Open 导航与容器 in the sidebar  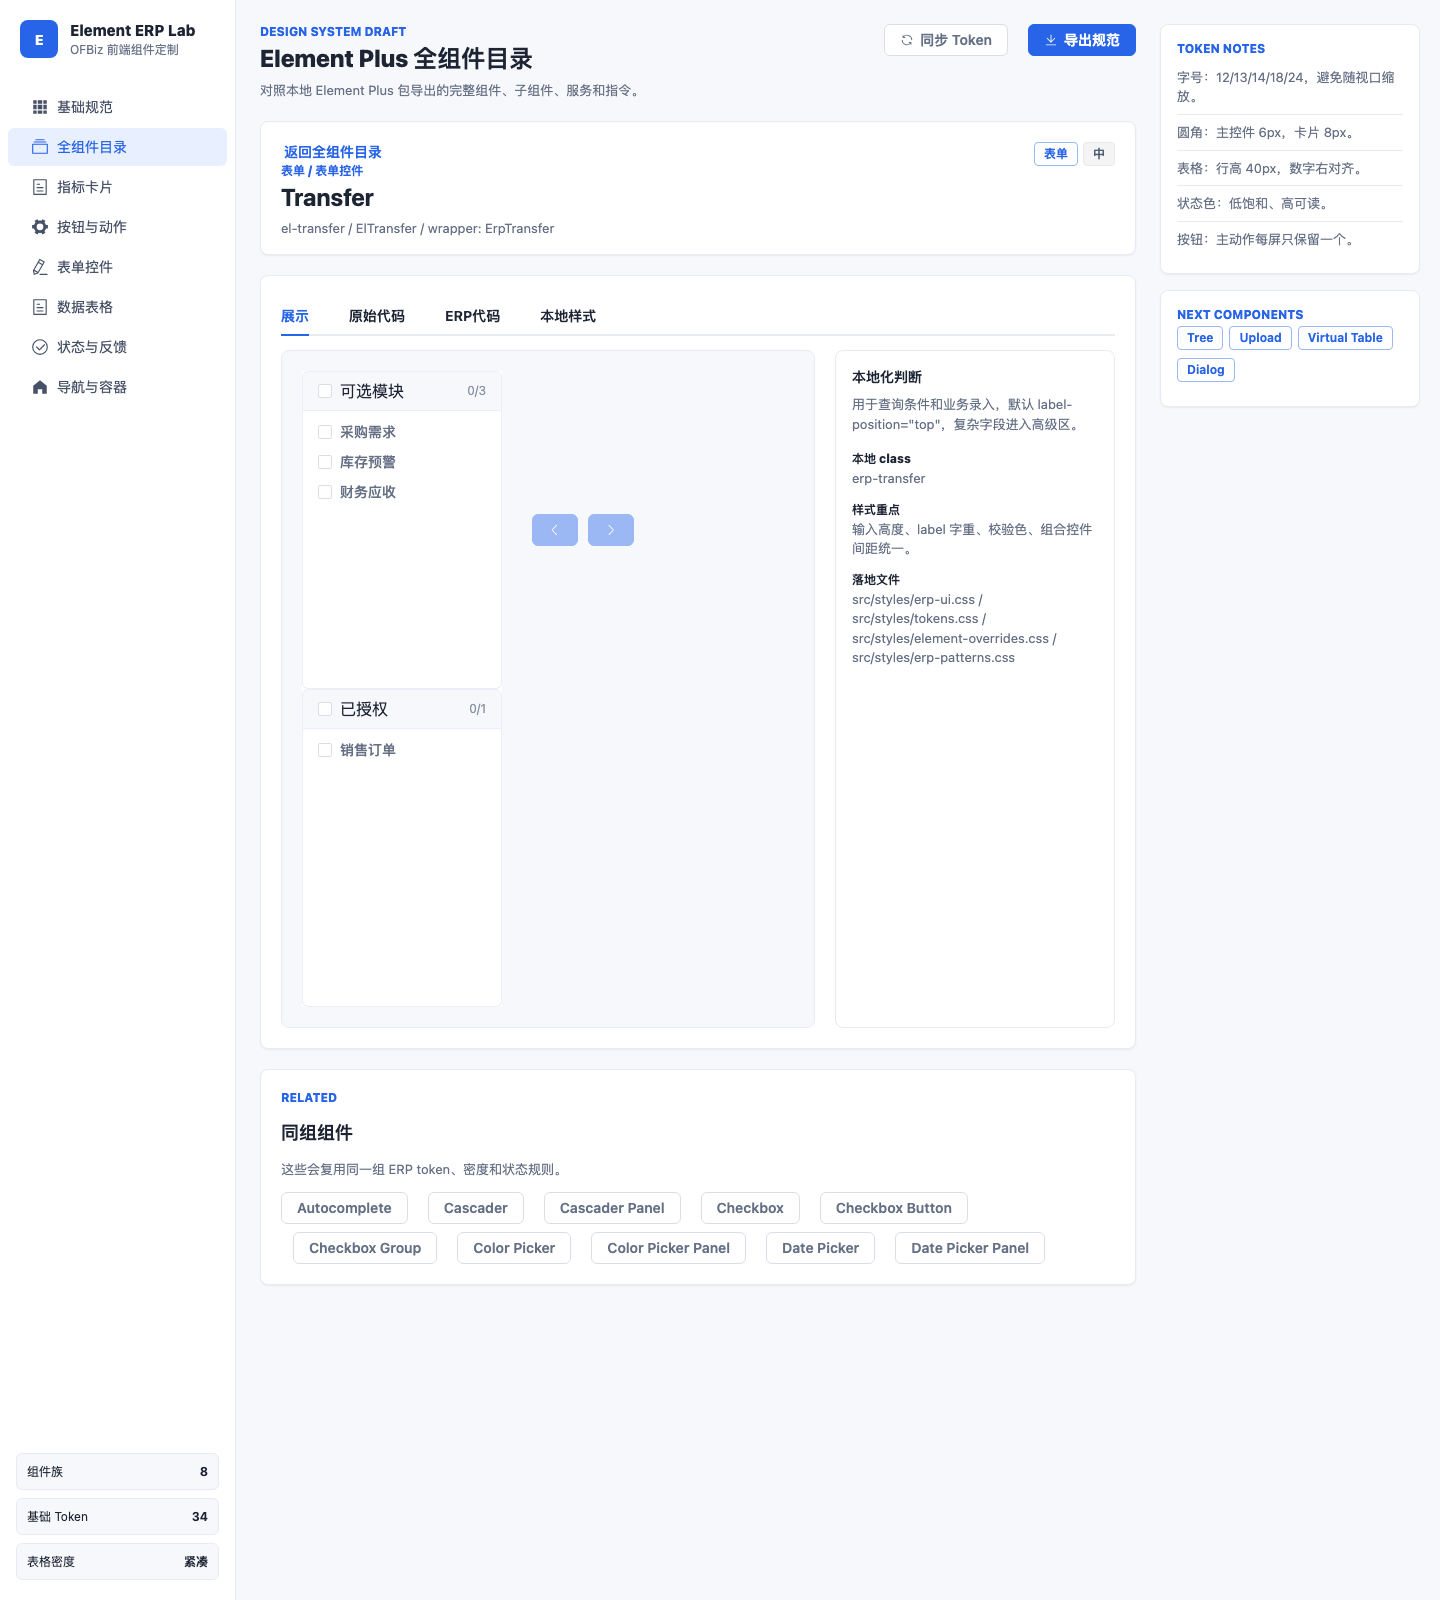coord(117,387)
